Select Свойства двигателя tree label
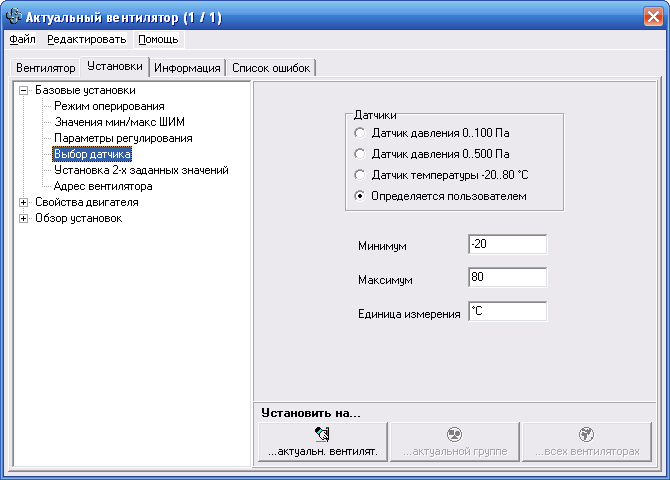The height and width of the screenshot is (480, 670). pos(87,202)
